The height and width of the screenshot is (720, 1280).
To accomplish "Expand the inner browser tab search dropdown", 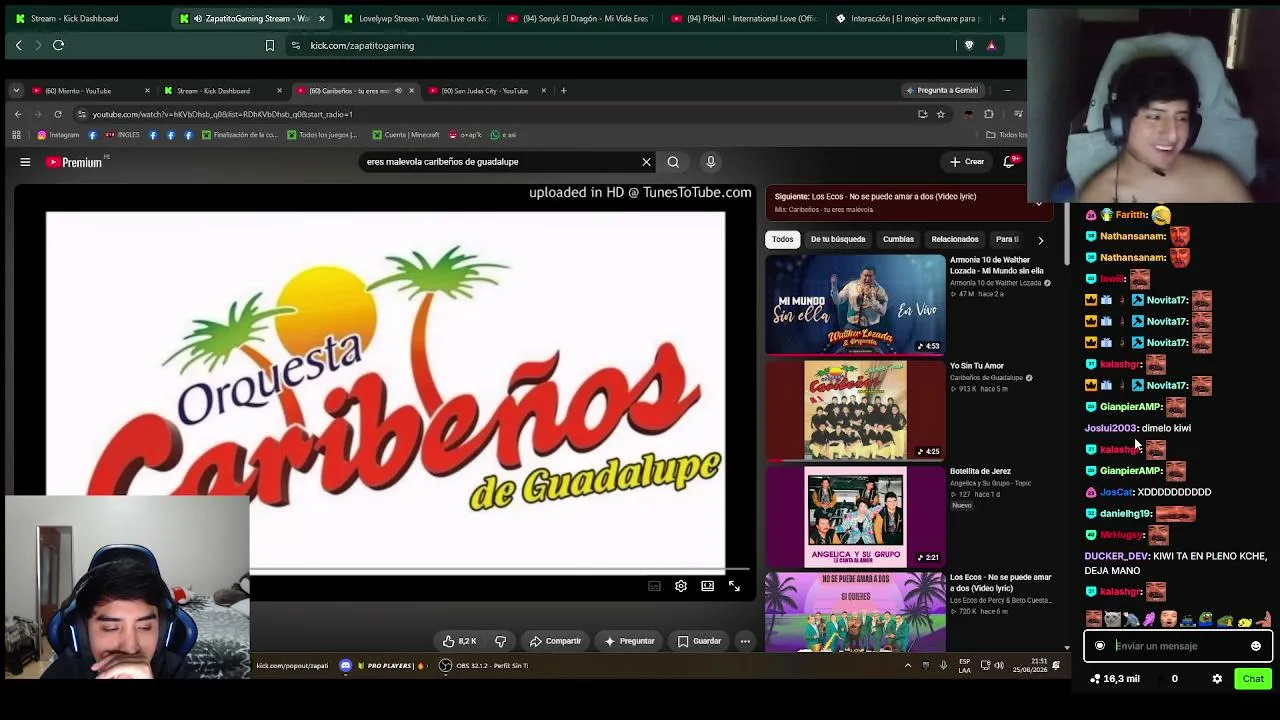I will click(16, 91).
